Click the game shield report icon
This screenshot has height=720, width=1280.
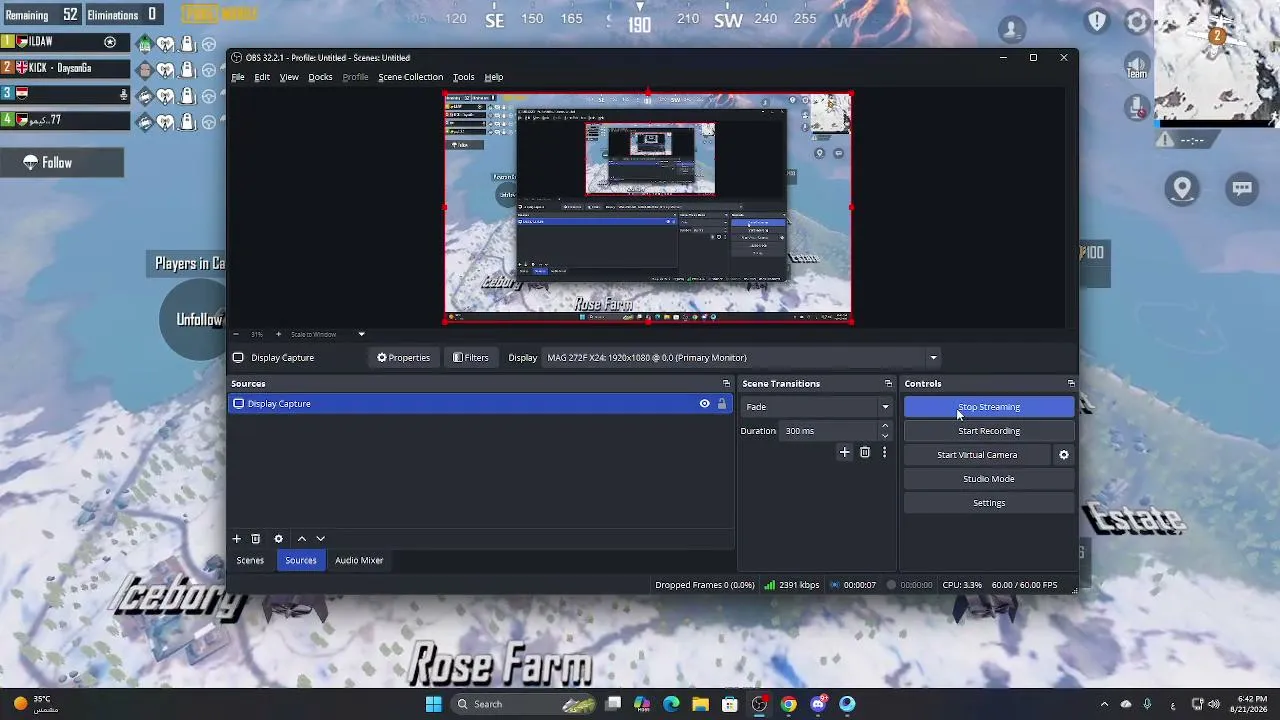point(1098,22)
